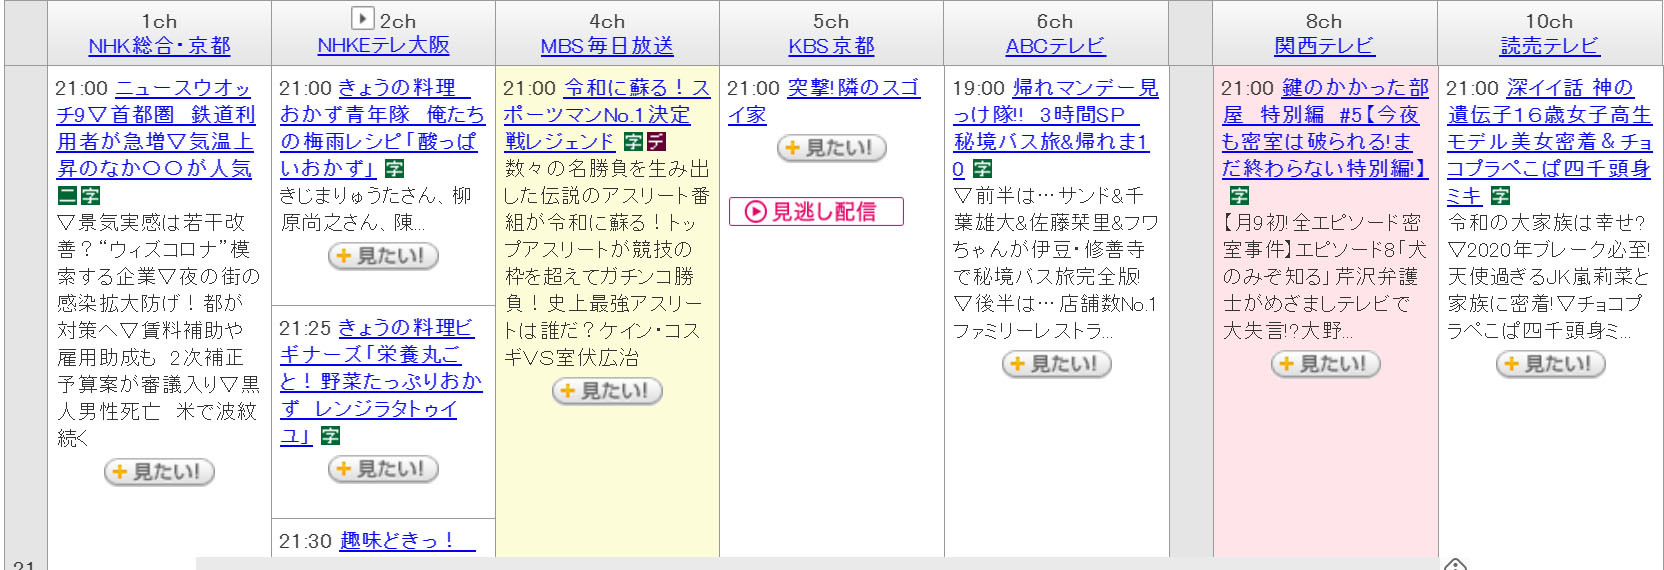Screen dimensions: 1664x570
Task: Open the MBS毎日放送 channel link
Action: point(607,46)
